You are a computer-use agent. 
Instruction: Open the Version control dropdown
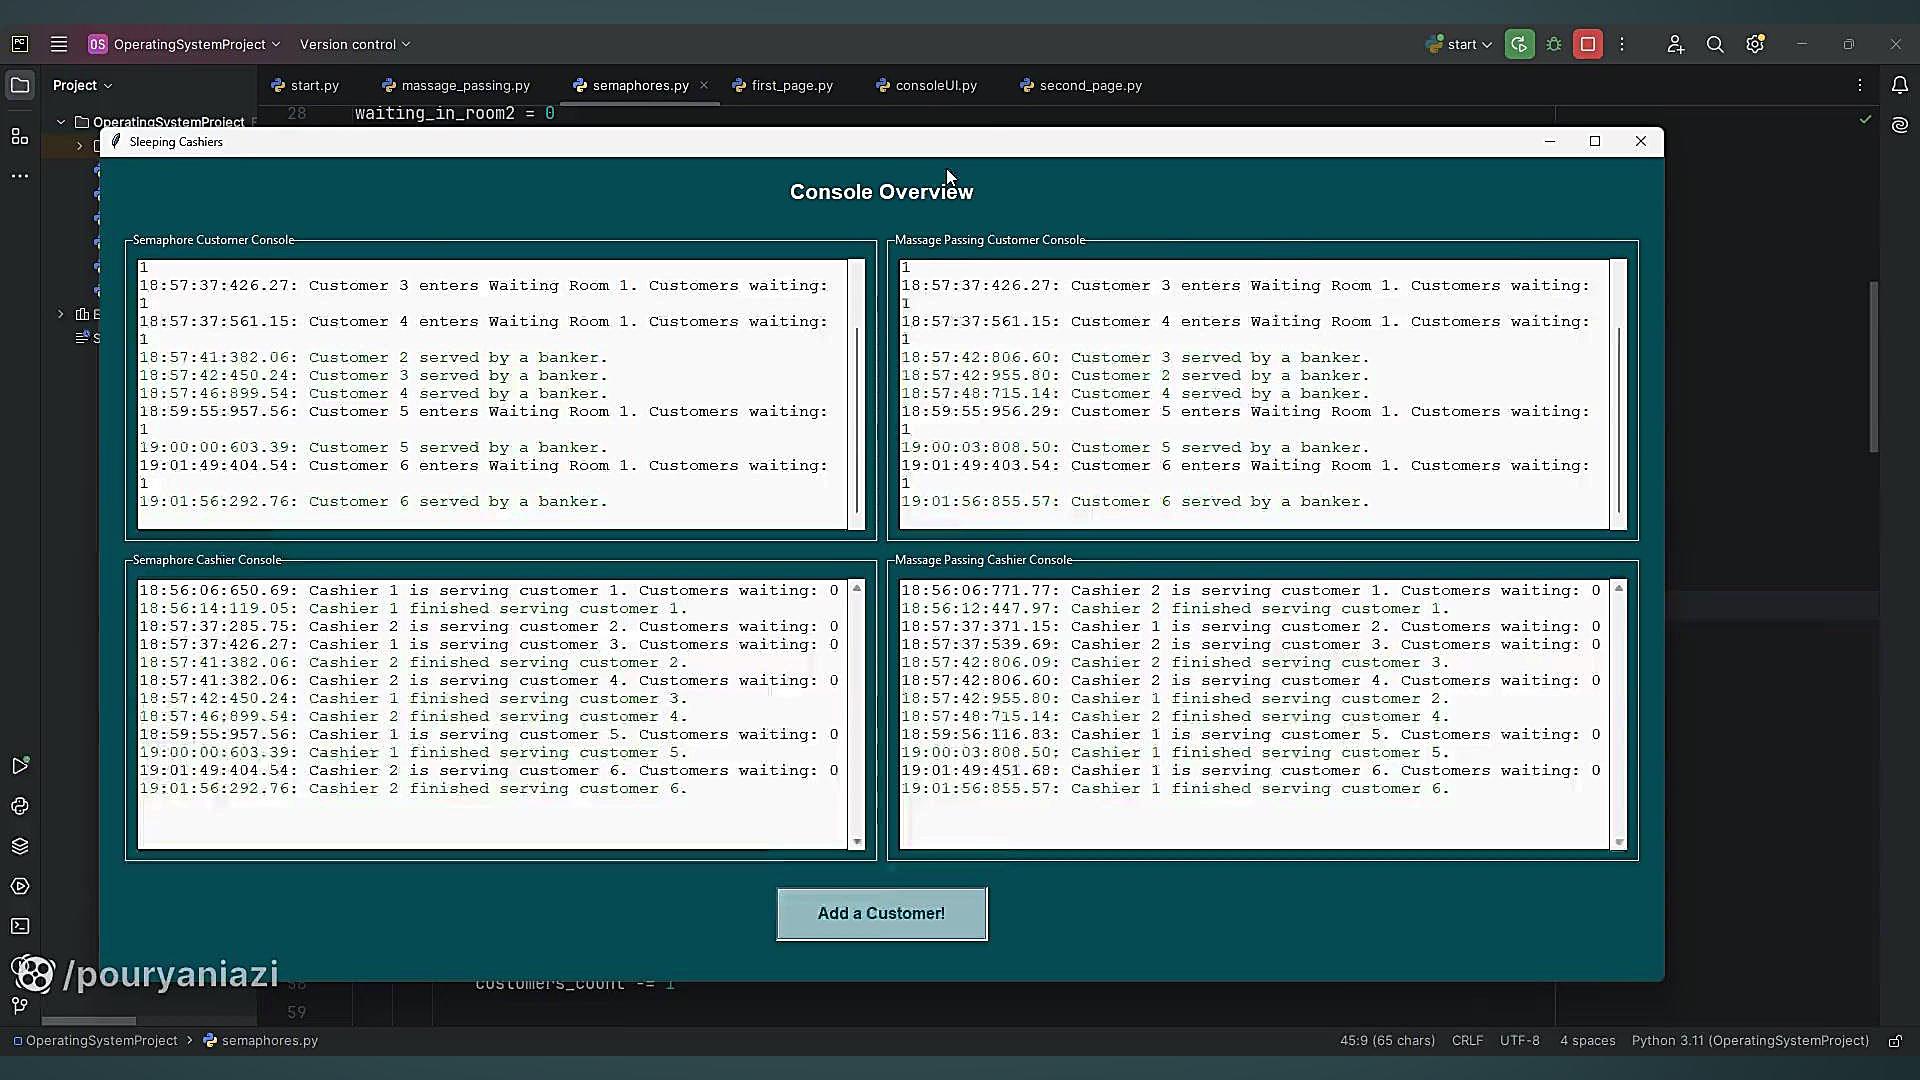[x=355, y=44]
